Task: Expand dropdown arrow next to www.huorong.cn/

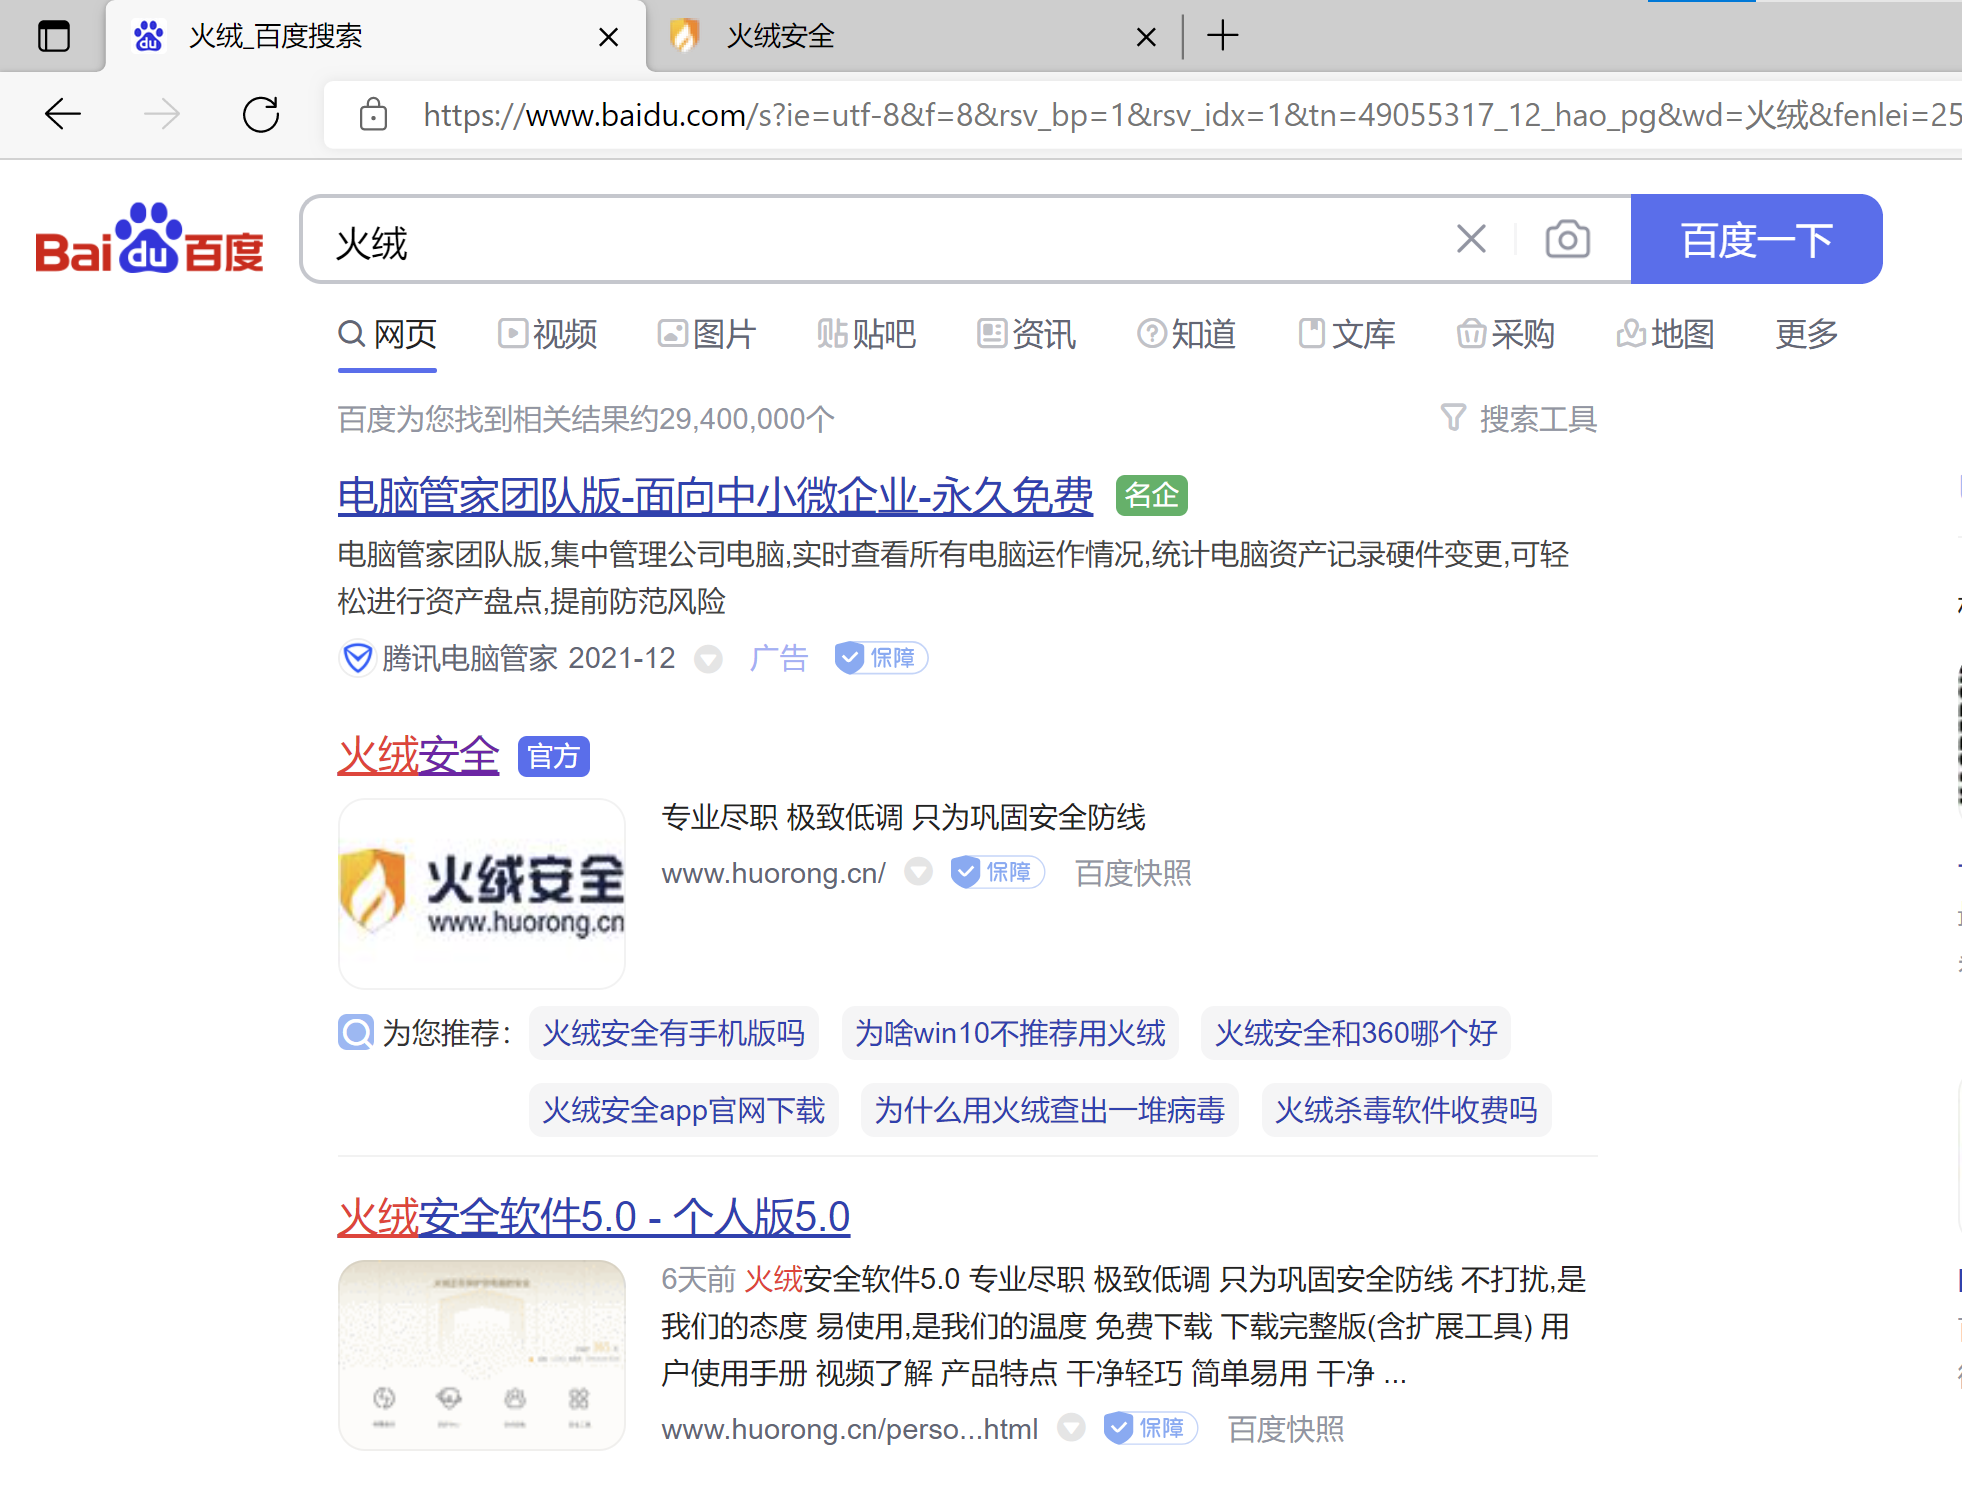Action: tap(919, 873)
